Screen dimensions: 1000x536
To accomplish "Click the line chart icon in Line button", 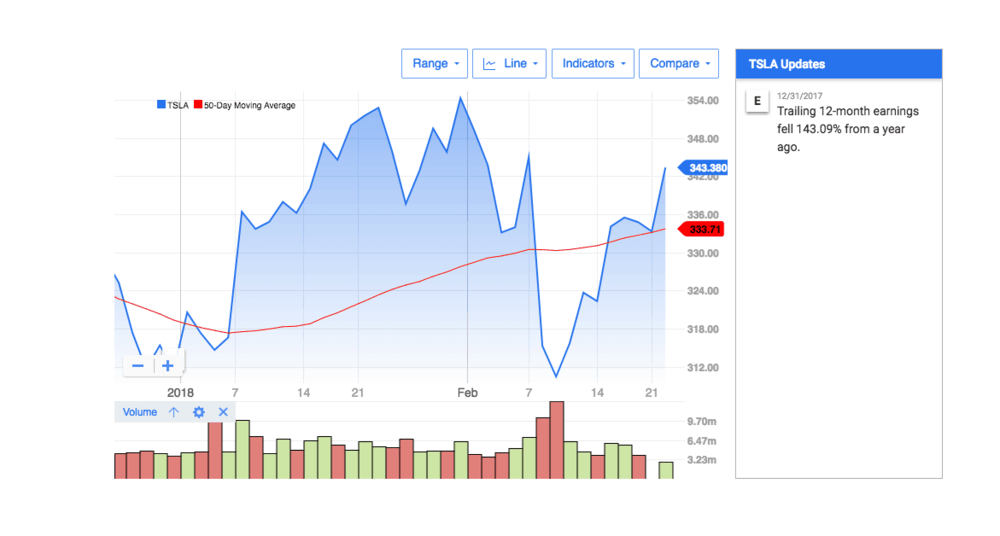I will [489, 64].
